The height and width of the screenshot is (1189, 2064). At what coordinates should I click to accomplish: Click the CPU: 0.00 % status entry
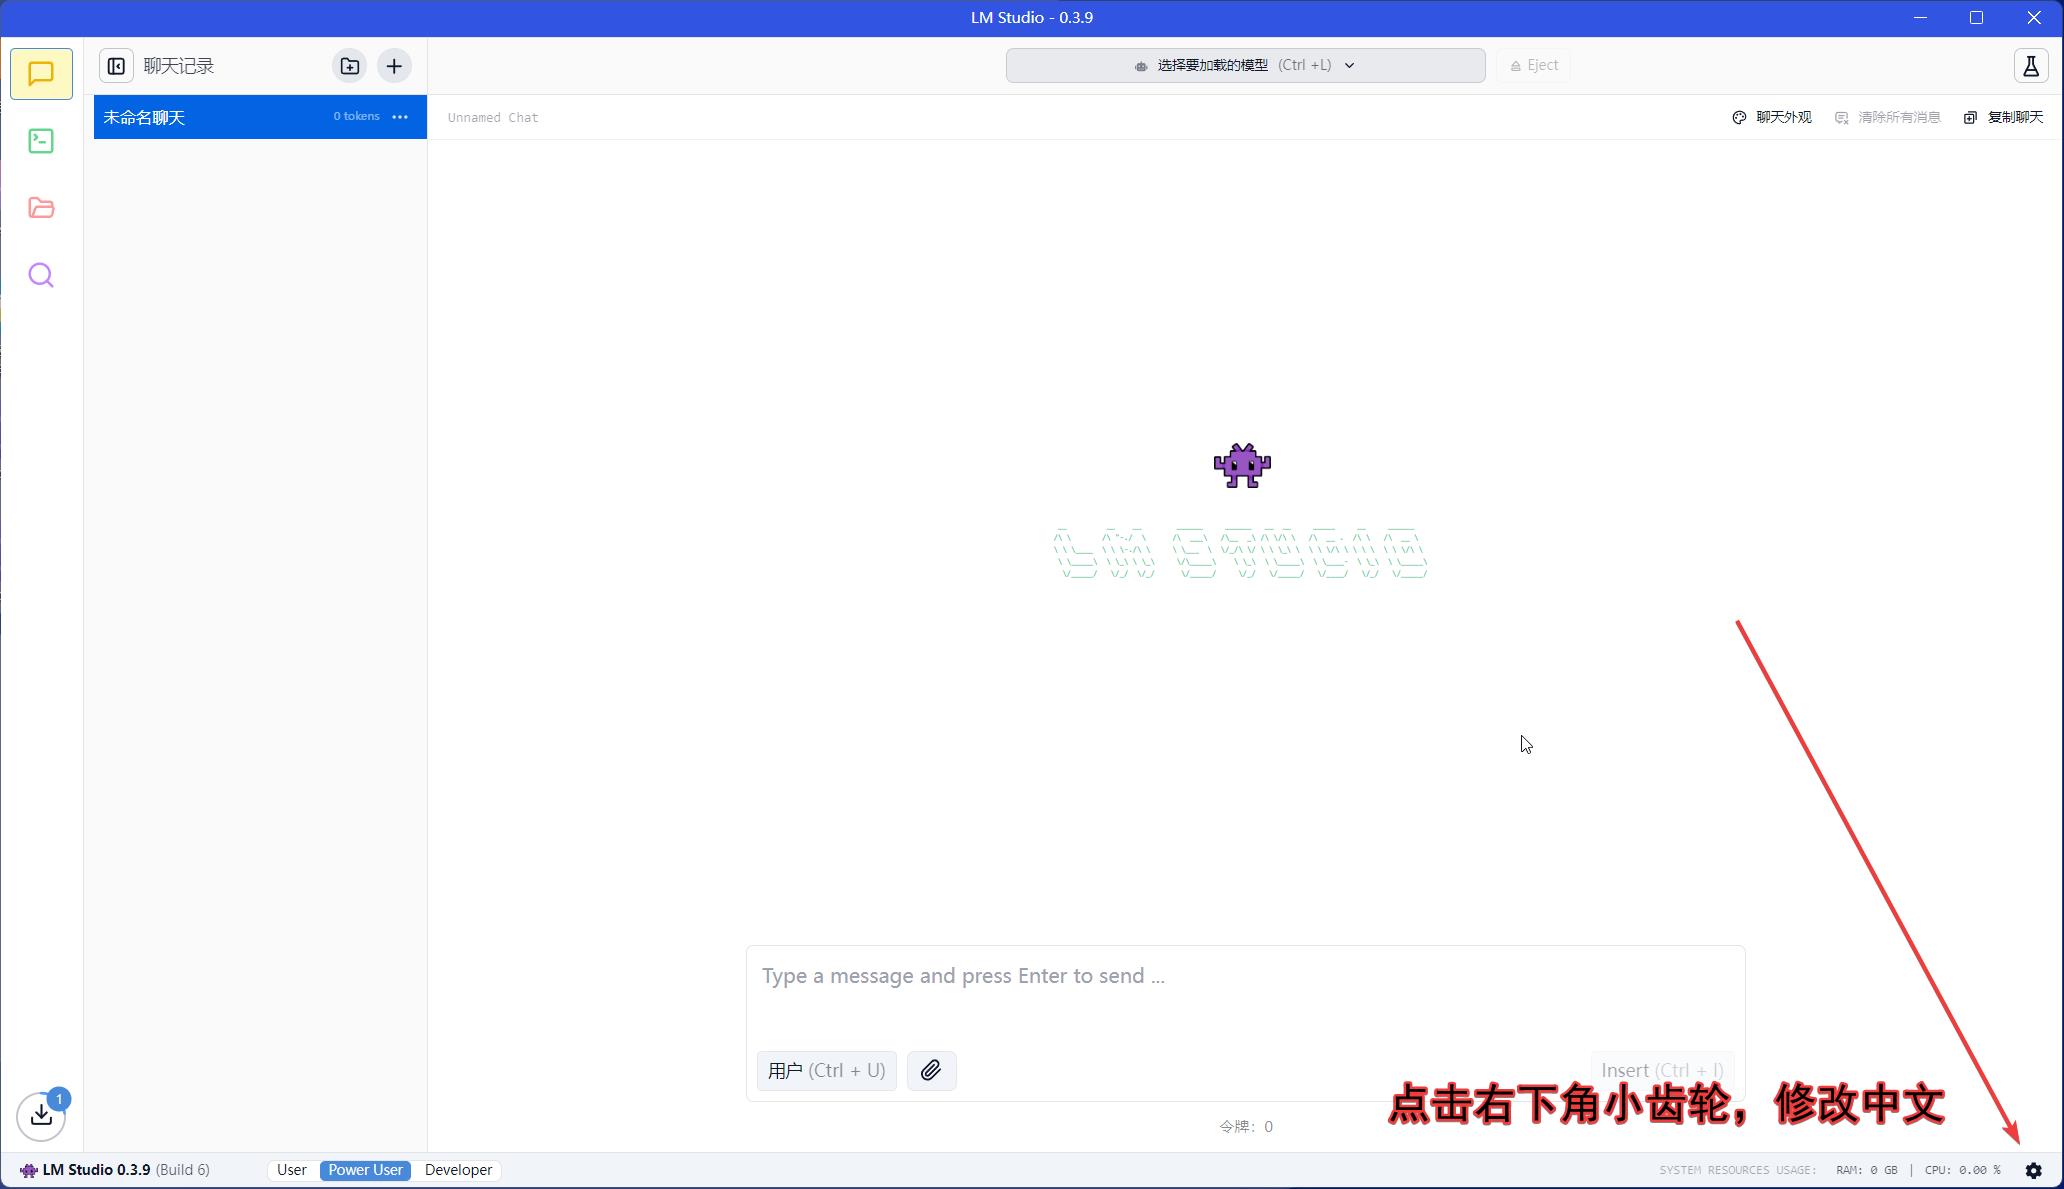[1962, 1170]
